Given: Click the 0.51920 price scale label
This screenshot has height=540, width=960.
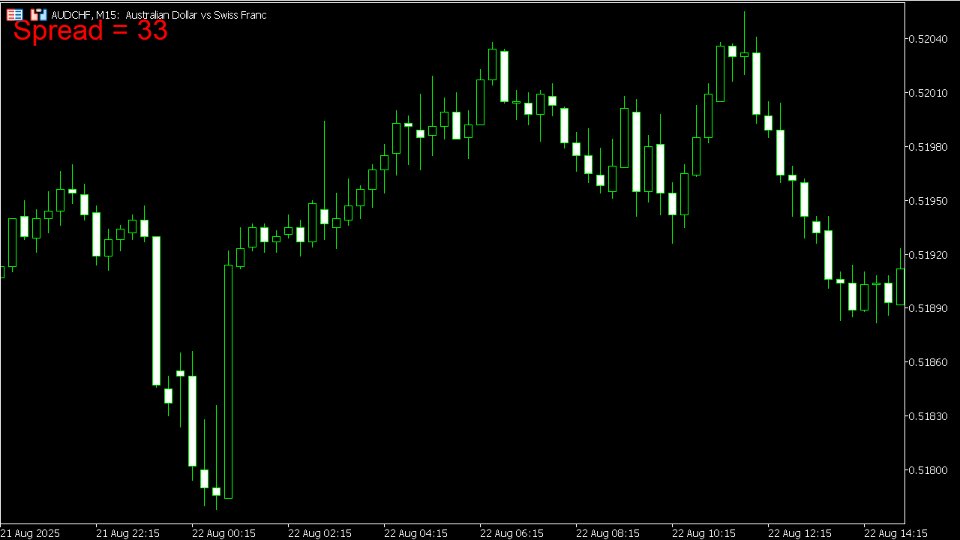Looking at the screenshot, I should 928,255.
